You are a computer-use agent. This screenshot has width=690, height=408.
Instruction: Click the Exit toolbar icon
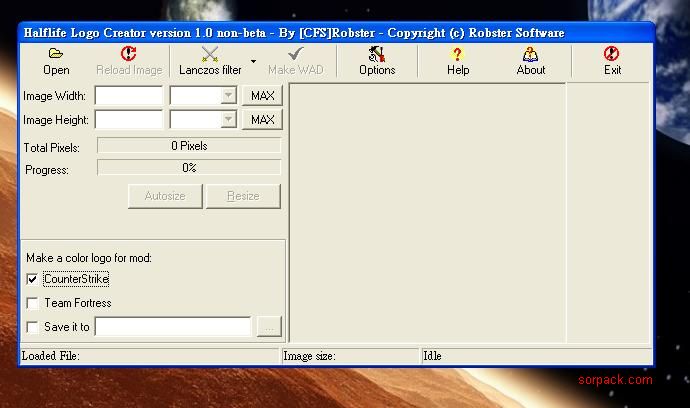point(612,54)
